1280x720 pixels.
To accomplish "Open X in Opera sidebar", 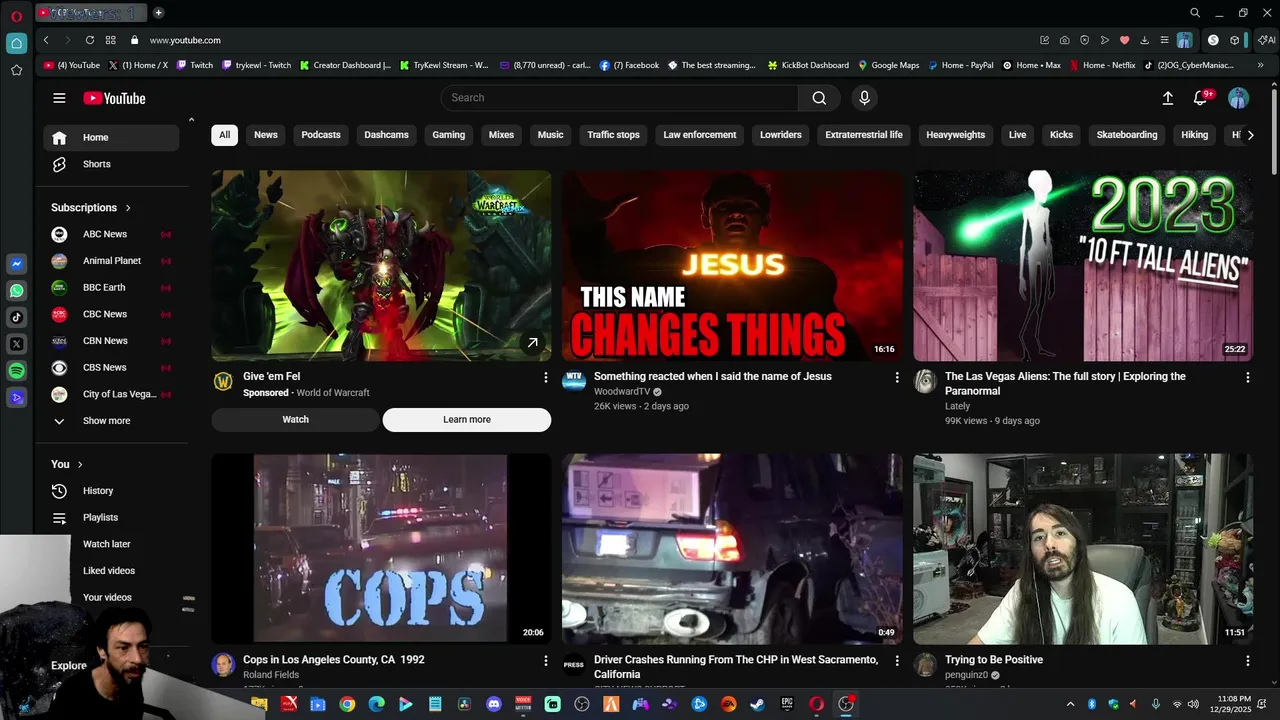I will tap(16, 344).
